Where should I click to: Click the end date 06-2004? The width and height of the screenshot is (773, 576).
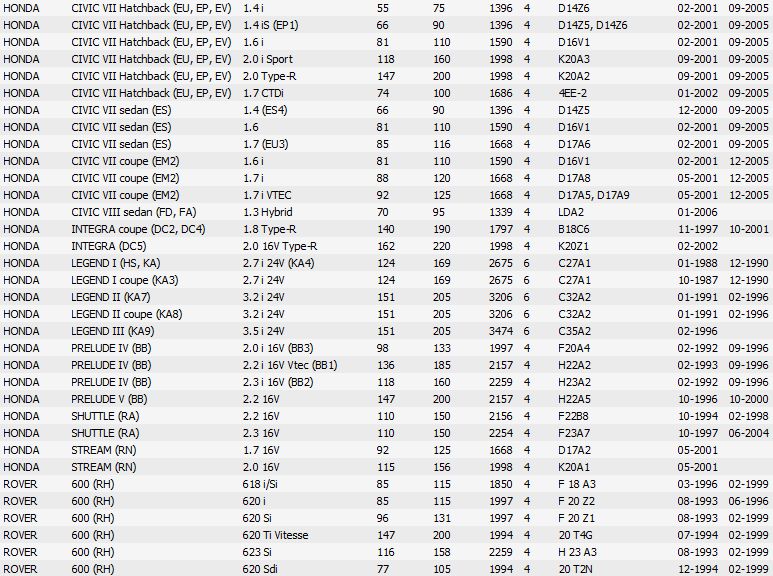click(748, 433)
